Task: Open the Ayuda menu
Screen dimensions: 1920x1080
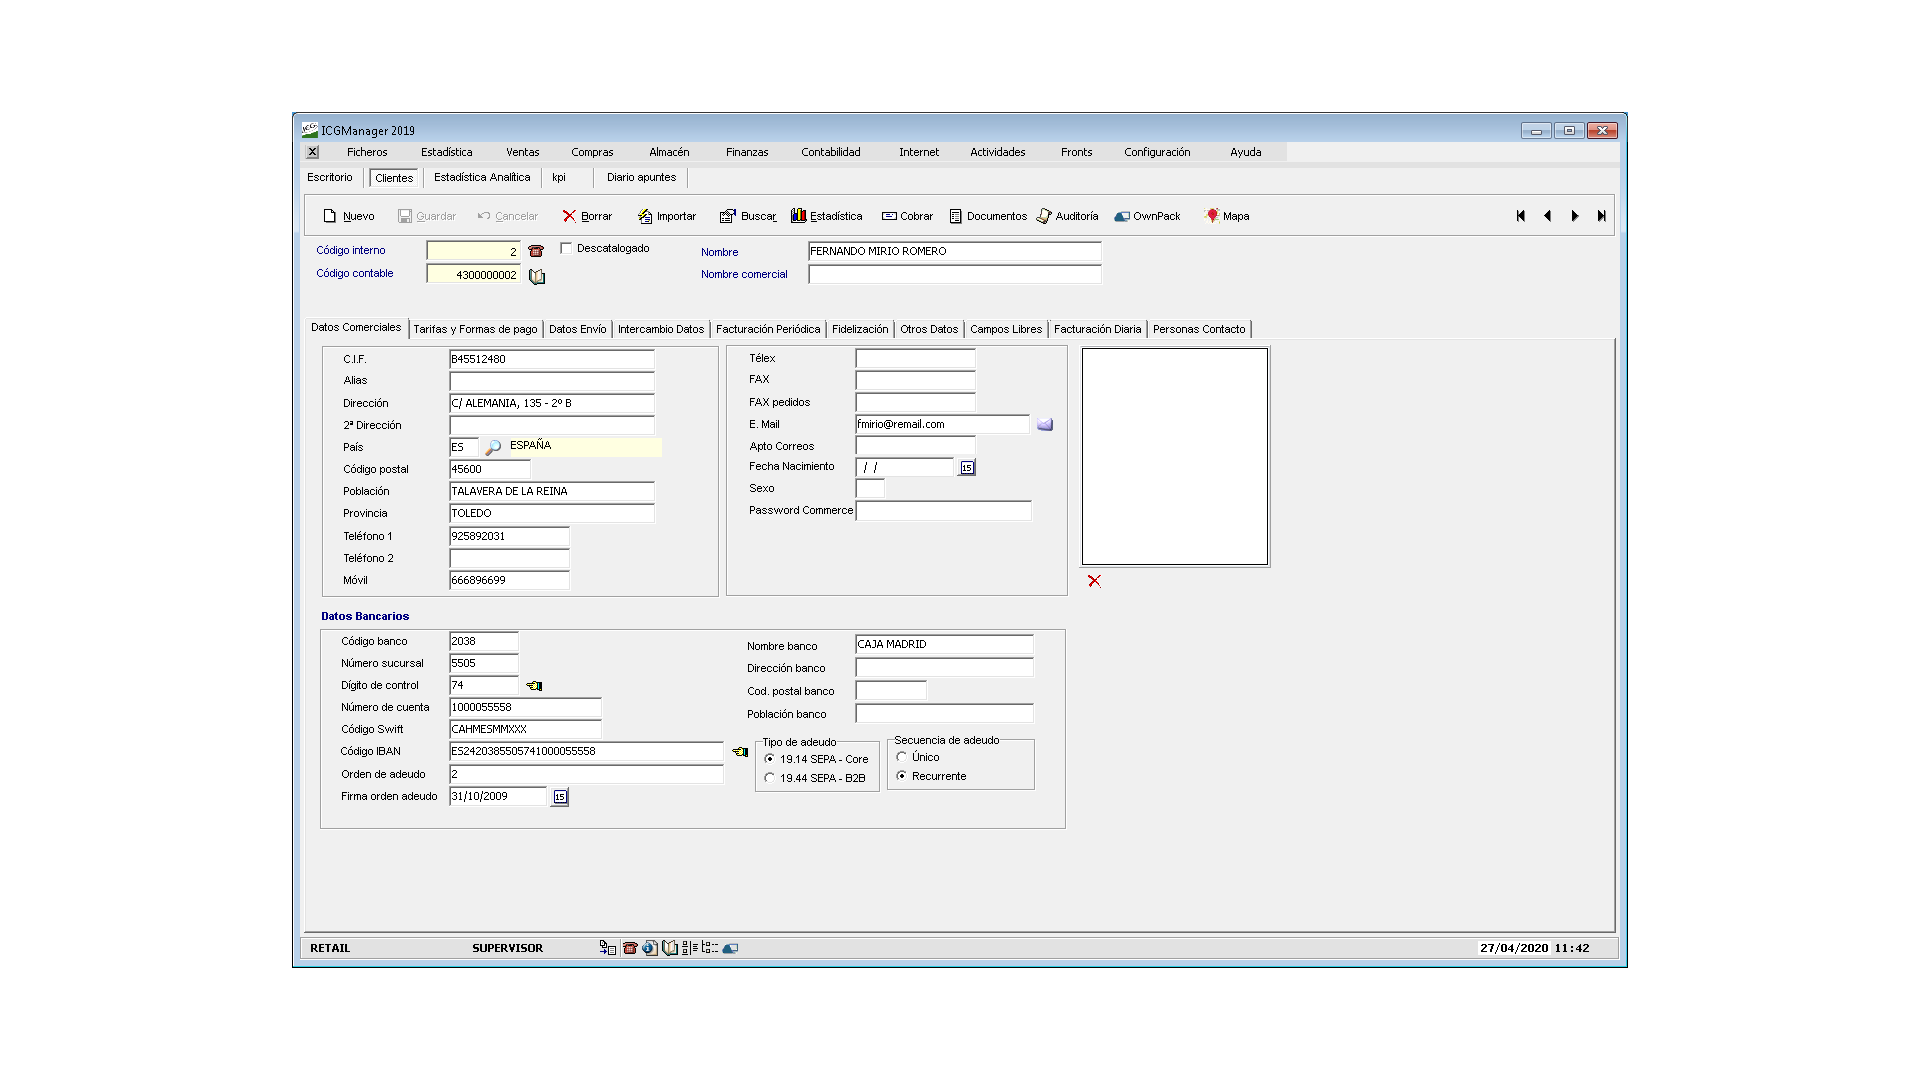Action: [1245, 152]
